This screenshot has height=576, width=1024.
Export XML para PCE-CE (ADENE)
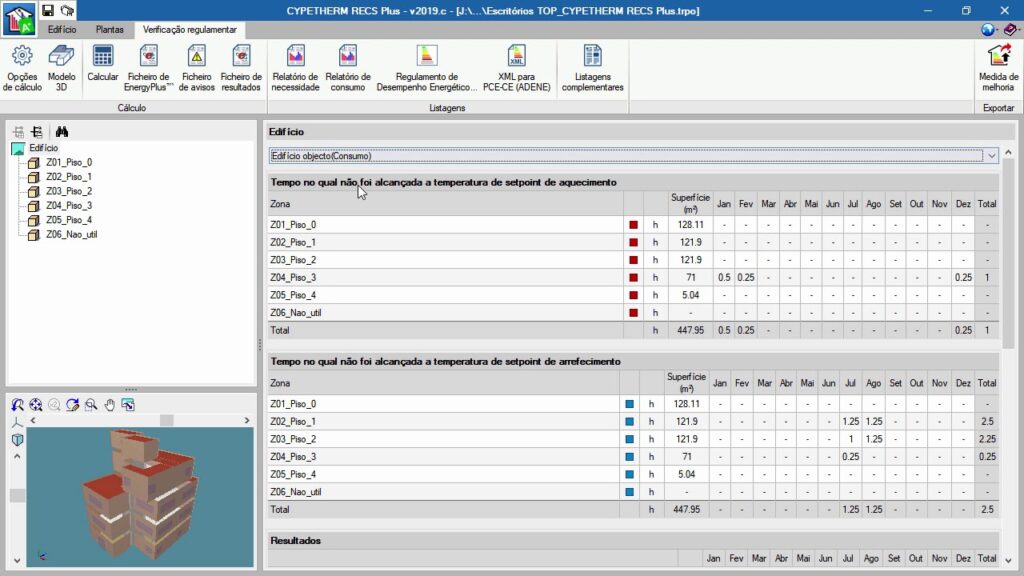(516, 66)
